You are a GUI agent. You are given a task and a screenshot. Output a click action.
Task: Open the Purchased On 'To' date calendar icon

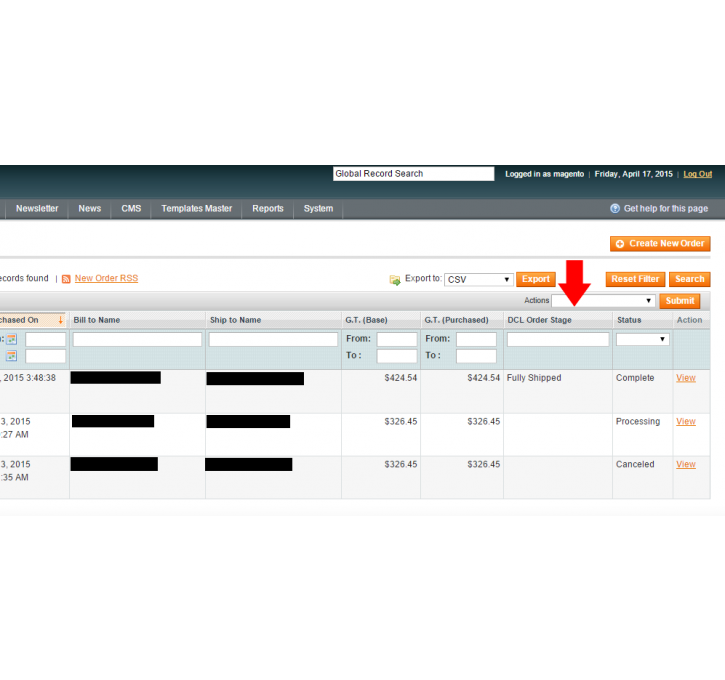click(x=12, y=356)
